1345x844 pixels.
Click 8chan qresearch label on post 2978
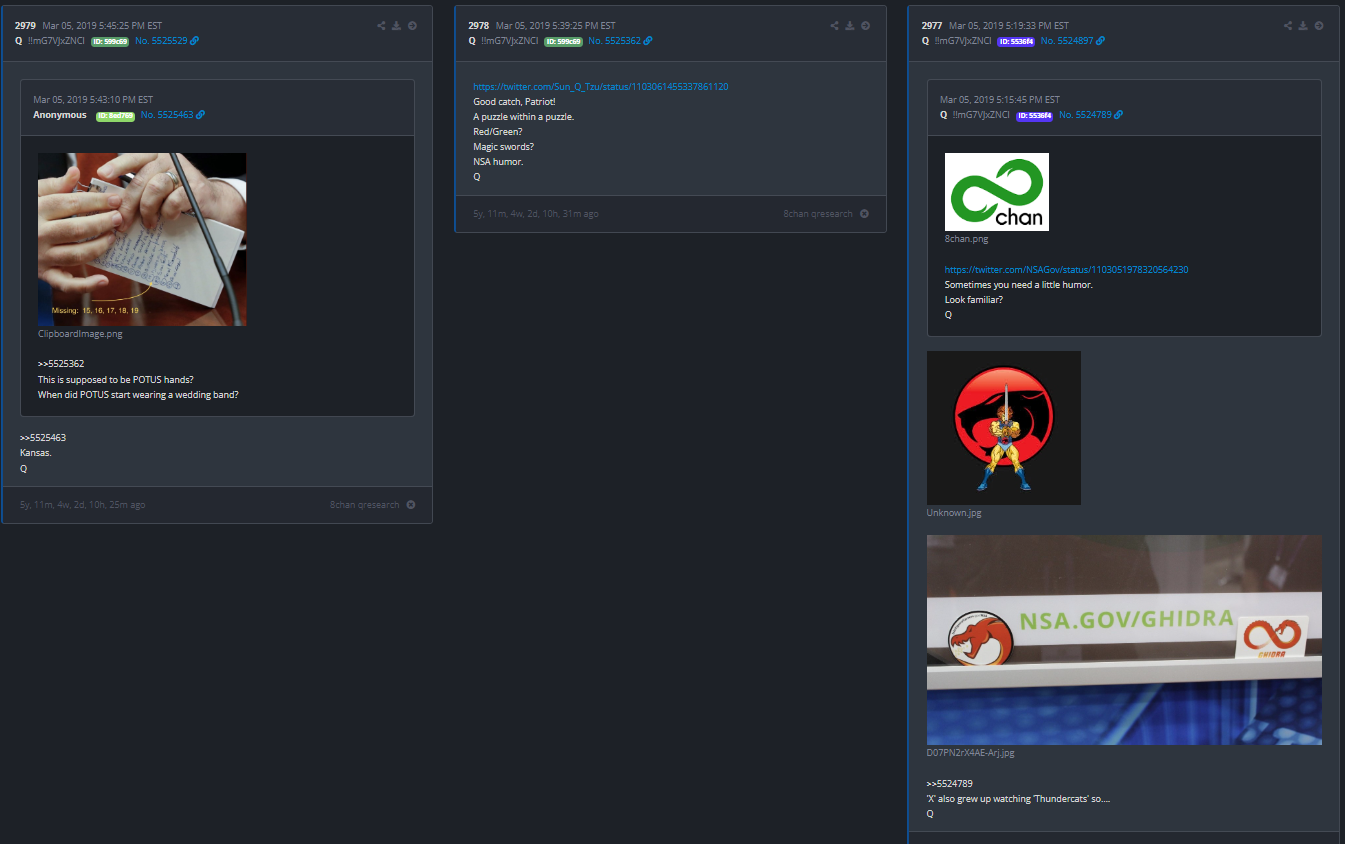[818, 214]
